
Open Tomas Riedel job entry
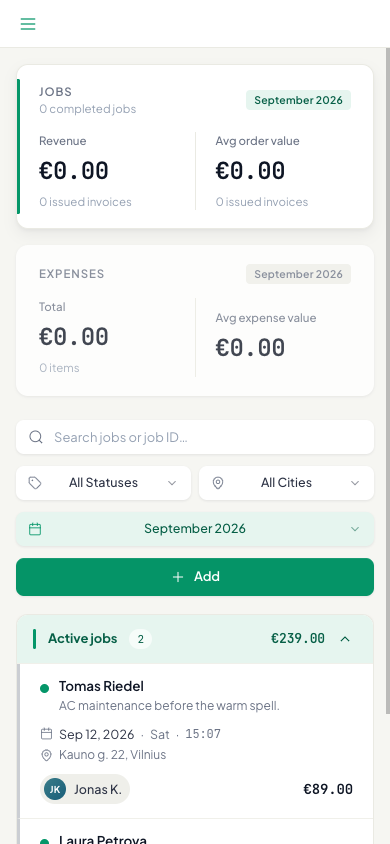tap(196, 741)
